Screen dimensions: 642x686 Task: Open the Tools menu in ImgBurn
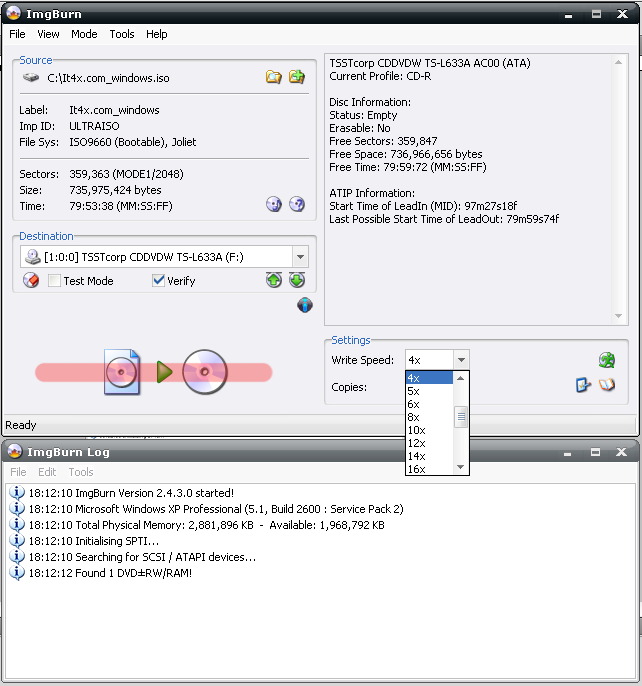click(122, 34)
